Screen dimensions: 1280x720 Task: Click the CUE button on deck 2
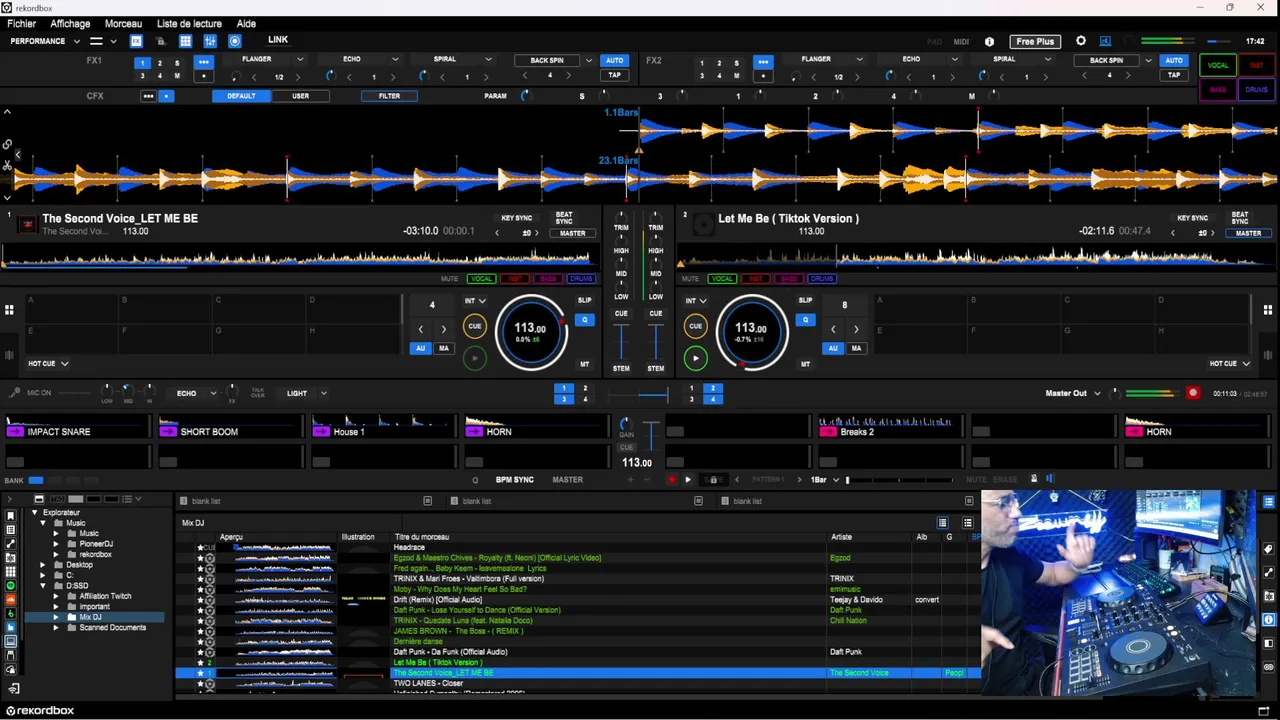point(696,326)
